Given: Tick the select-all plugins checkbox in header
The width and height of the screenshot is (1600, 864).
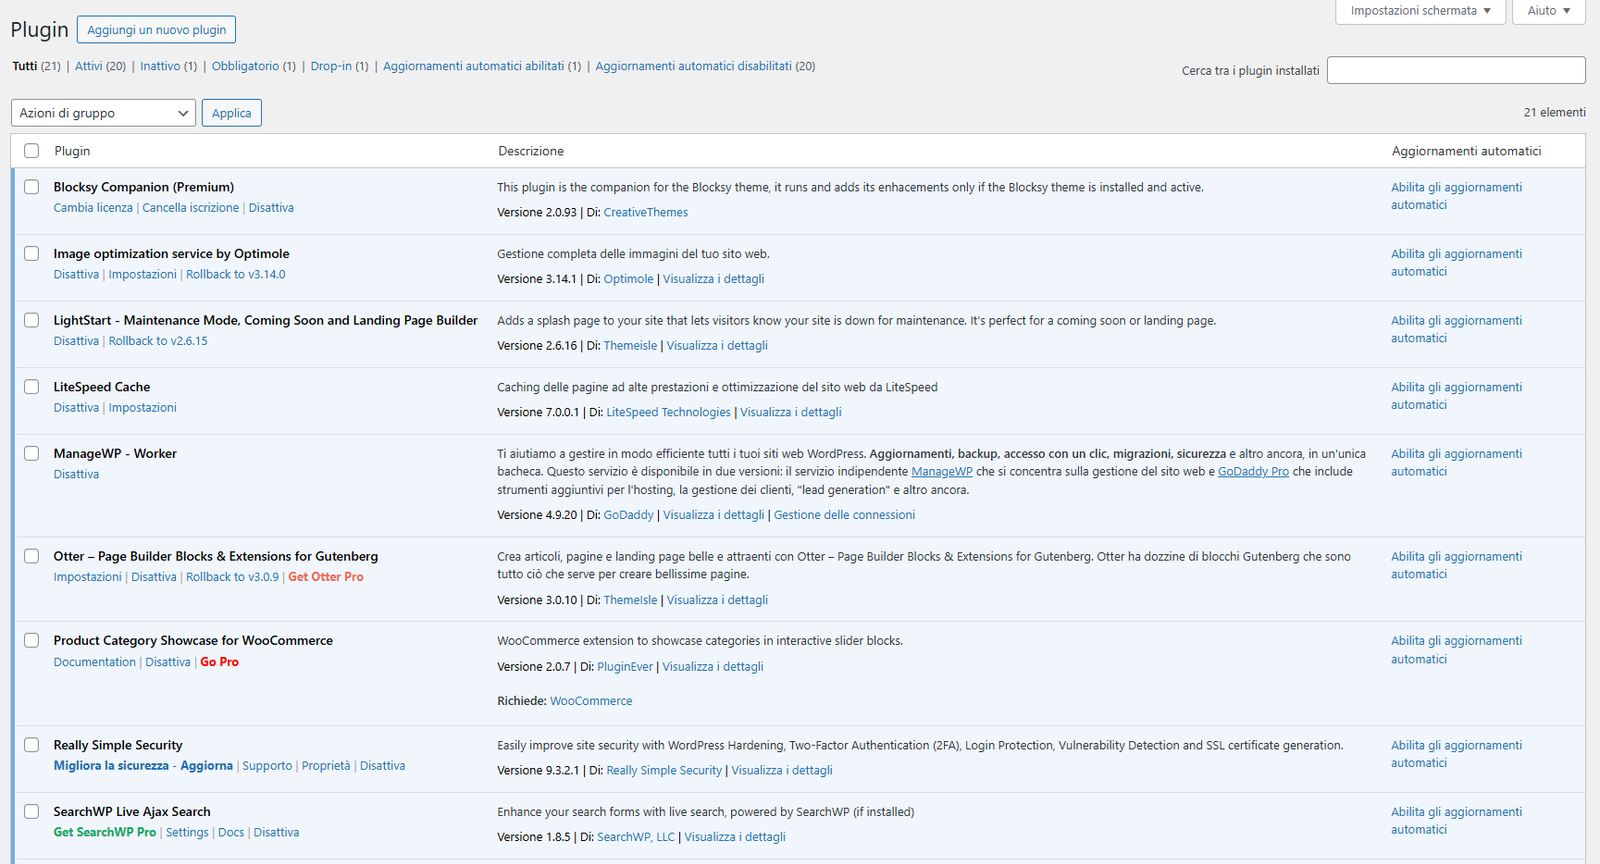Looking at the screenshot, I should 32,151.
